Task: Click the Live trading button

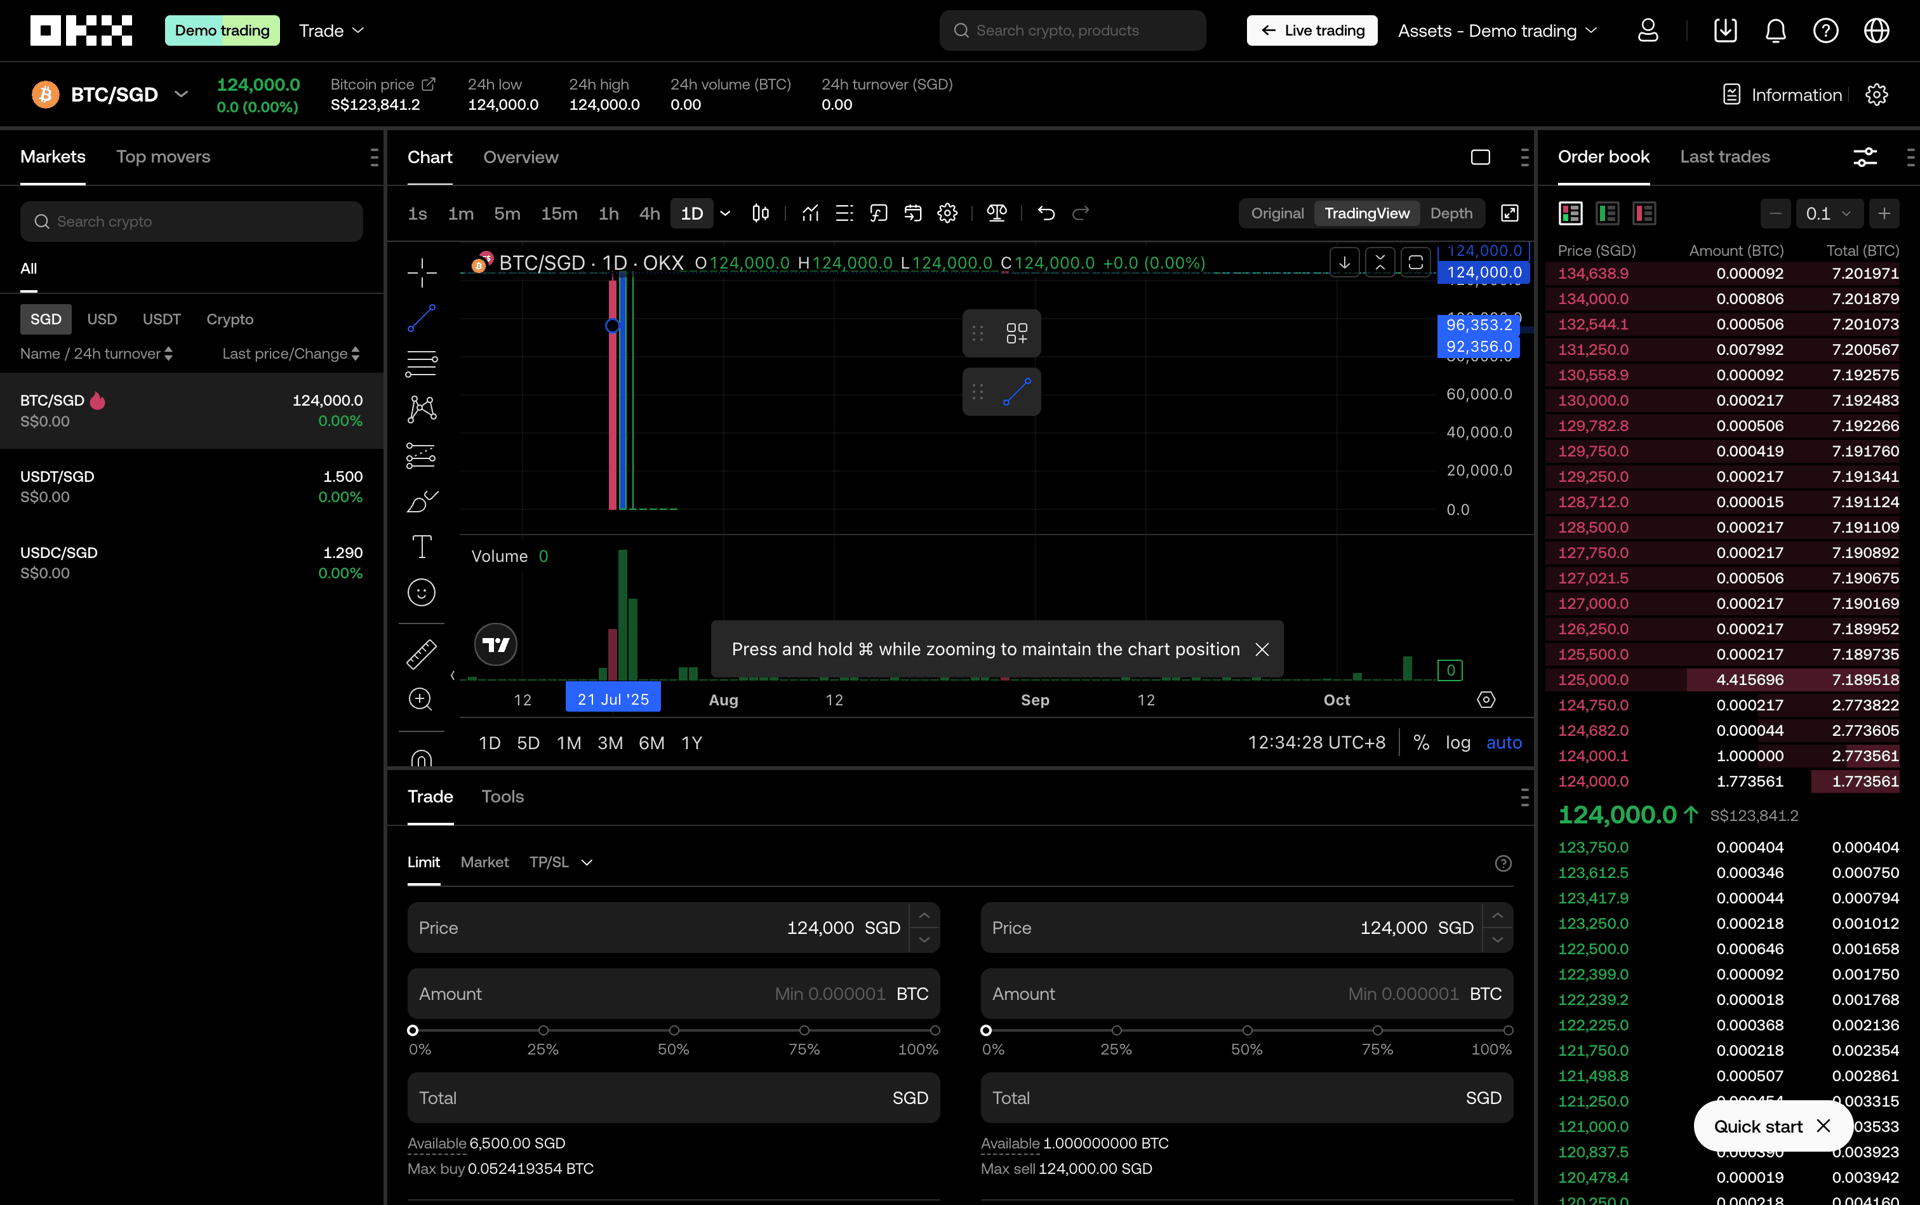Action: [x=1311, y=31]
